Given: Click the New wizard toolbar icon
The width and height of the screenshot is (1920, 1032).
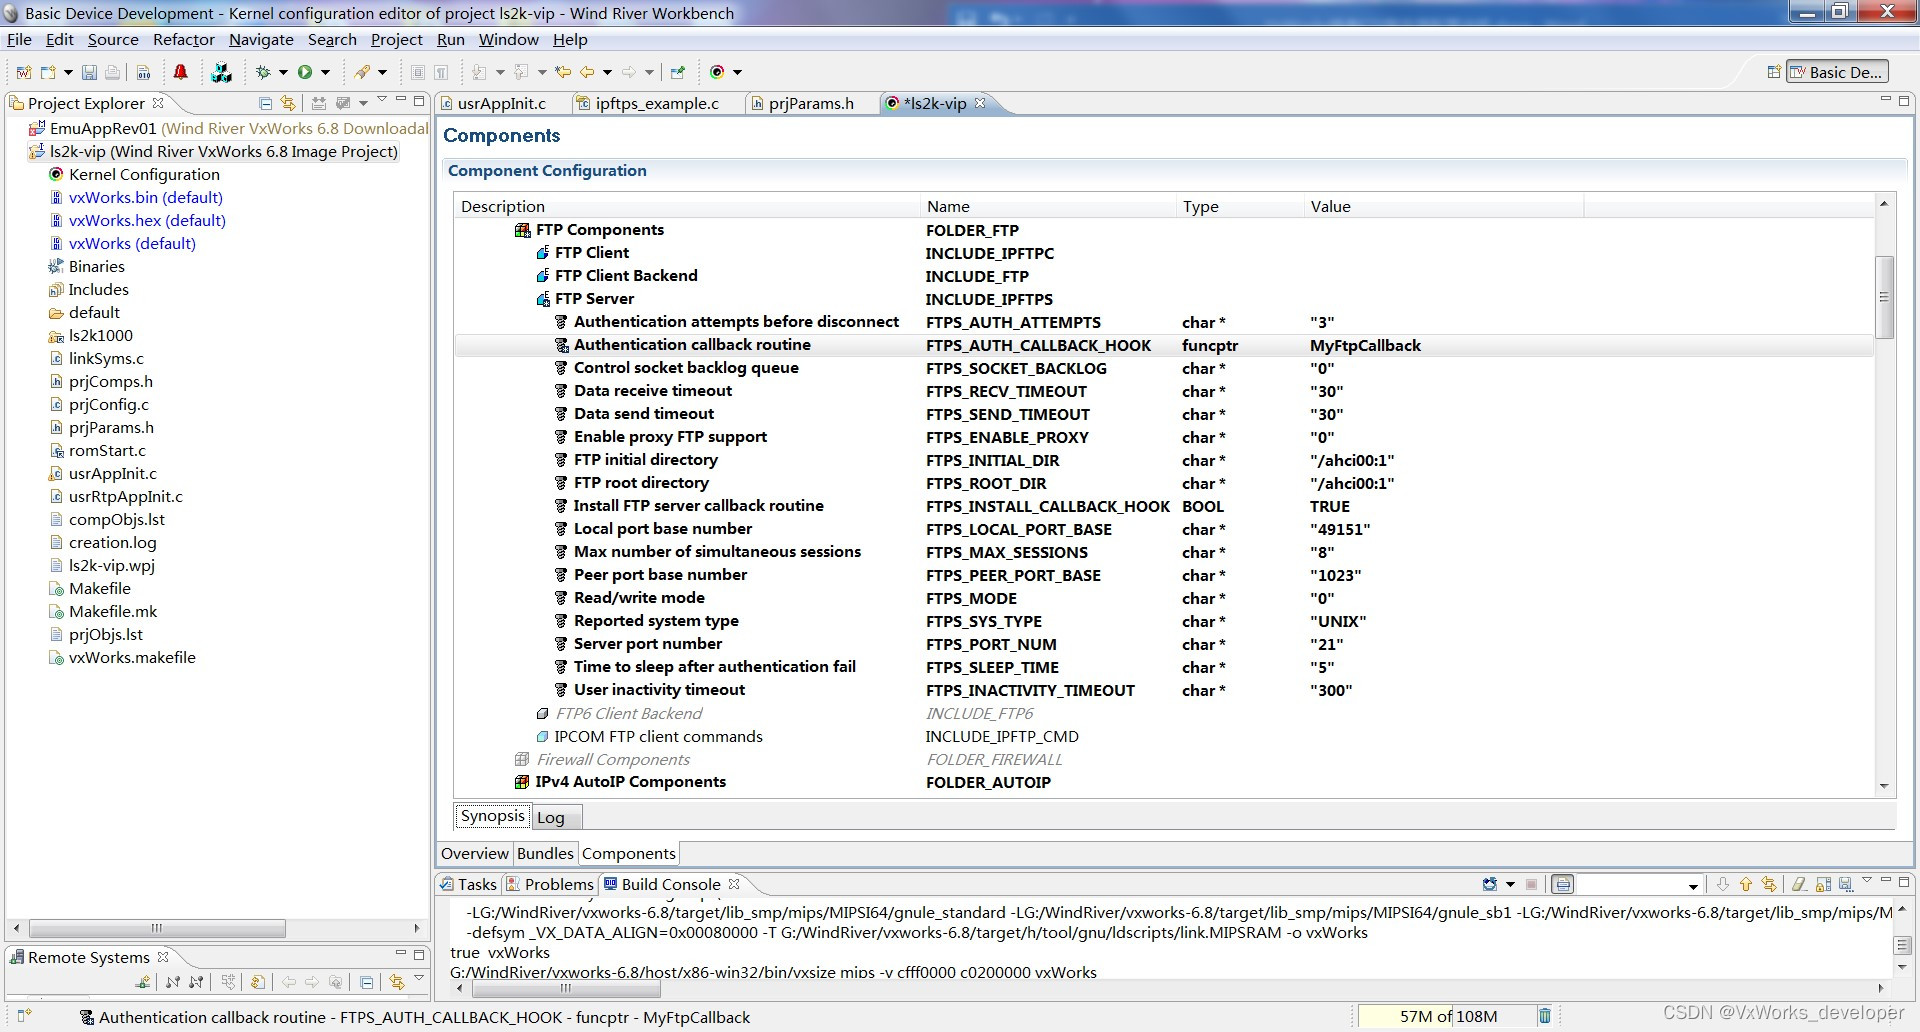Looking at the screenshot, I should tap(47, 72).
